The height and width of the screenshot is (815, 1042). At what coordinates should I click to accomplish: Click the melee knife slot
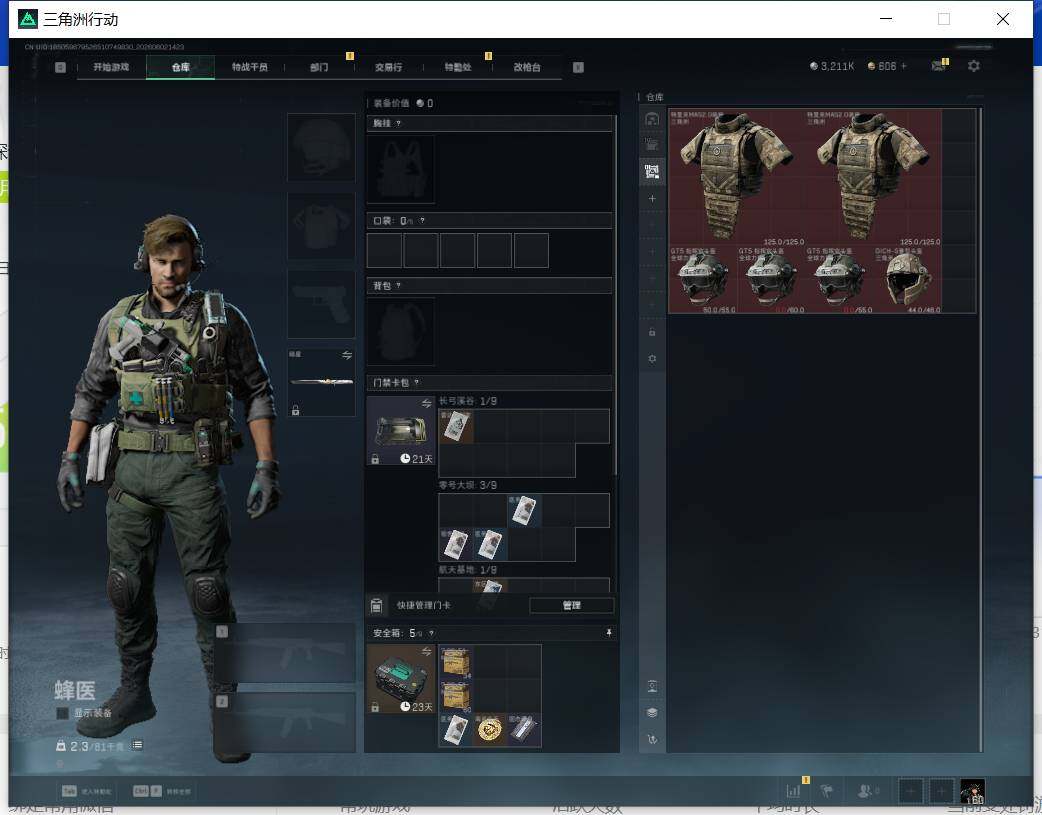coord(322,382)
